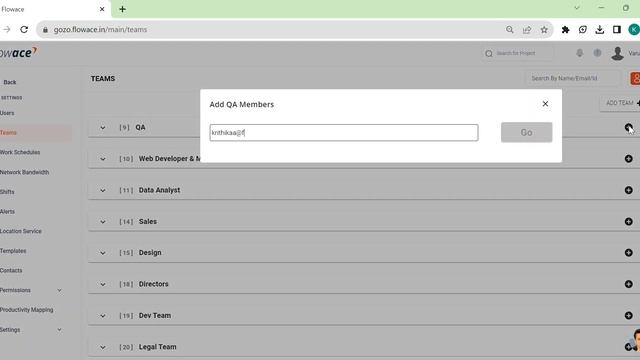The height and width of the screenshot is (360, 640).
Task: Open the user profile avatar menu
Action: tap(618, 53)
